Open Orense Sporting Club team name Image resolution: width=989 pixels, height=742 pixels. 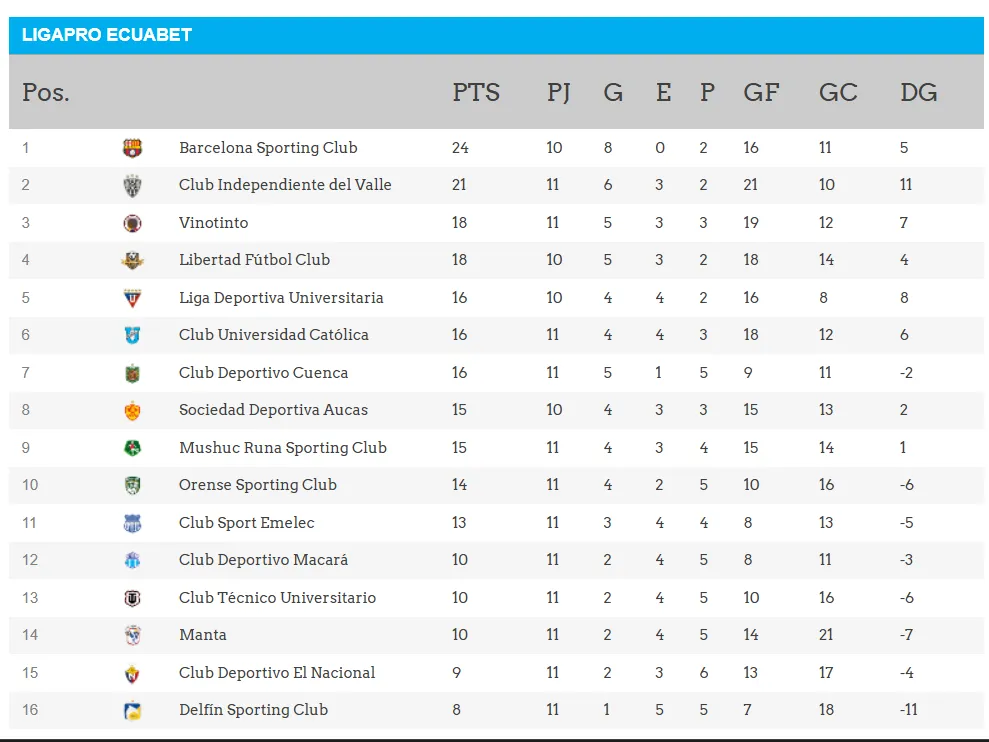click(258, 485)
